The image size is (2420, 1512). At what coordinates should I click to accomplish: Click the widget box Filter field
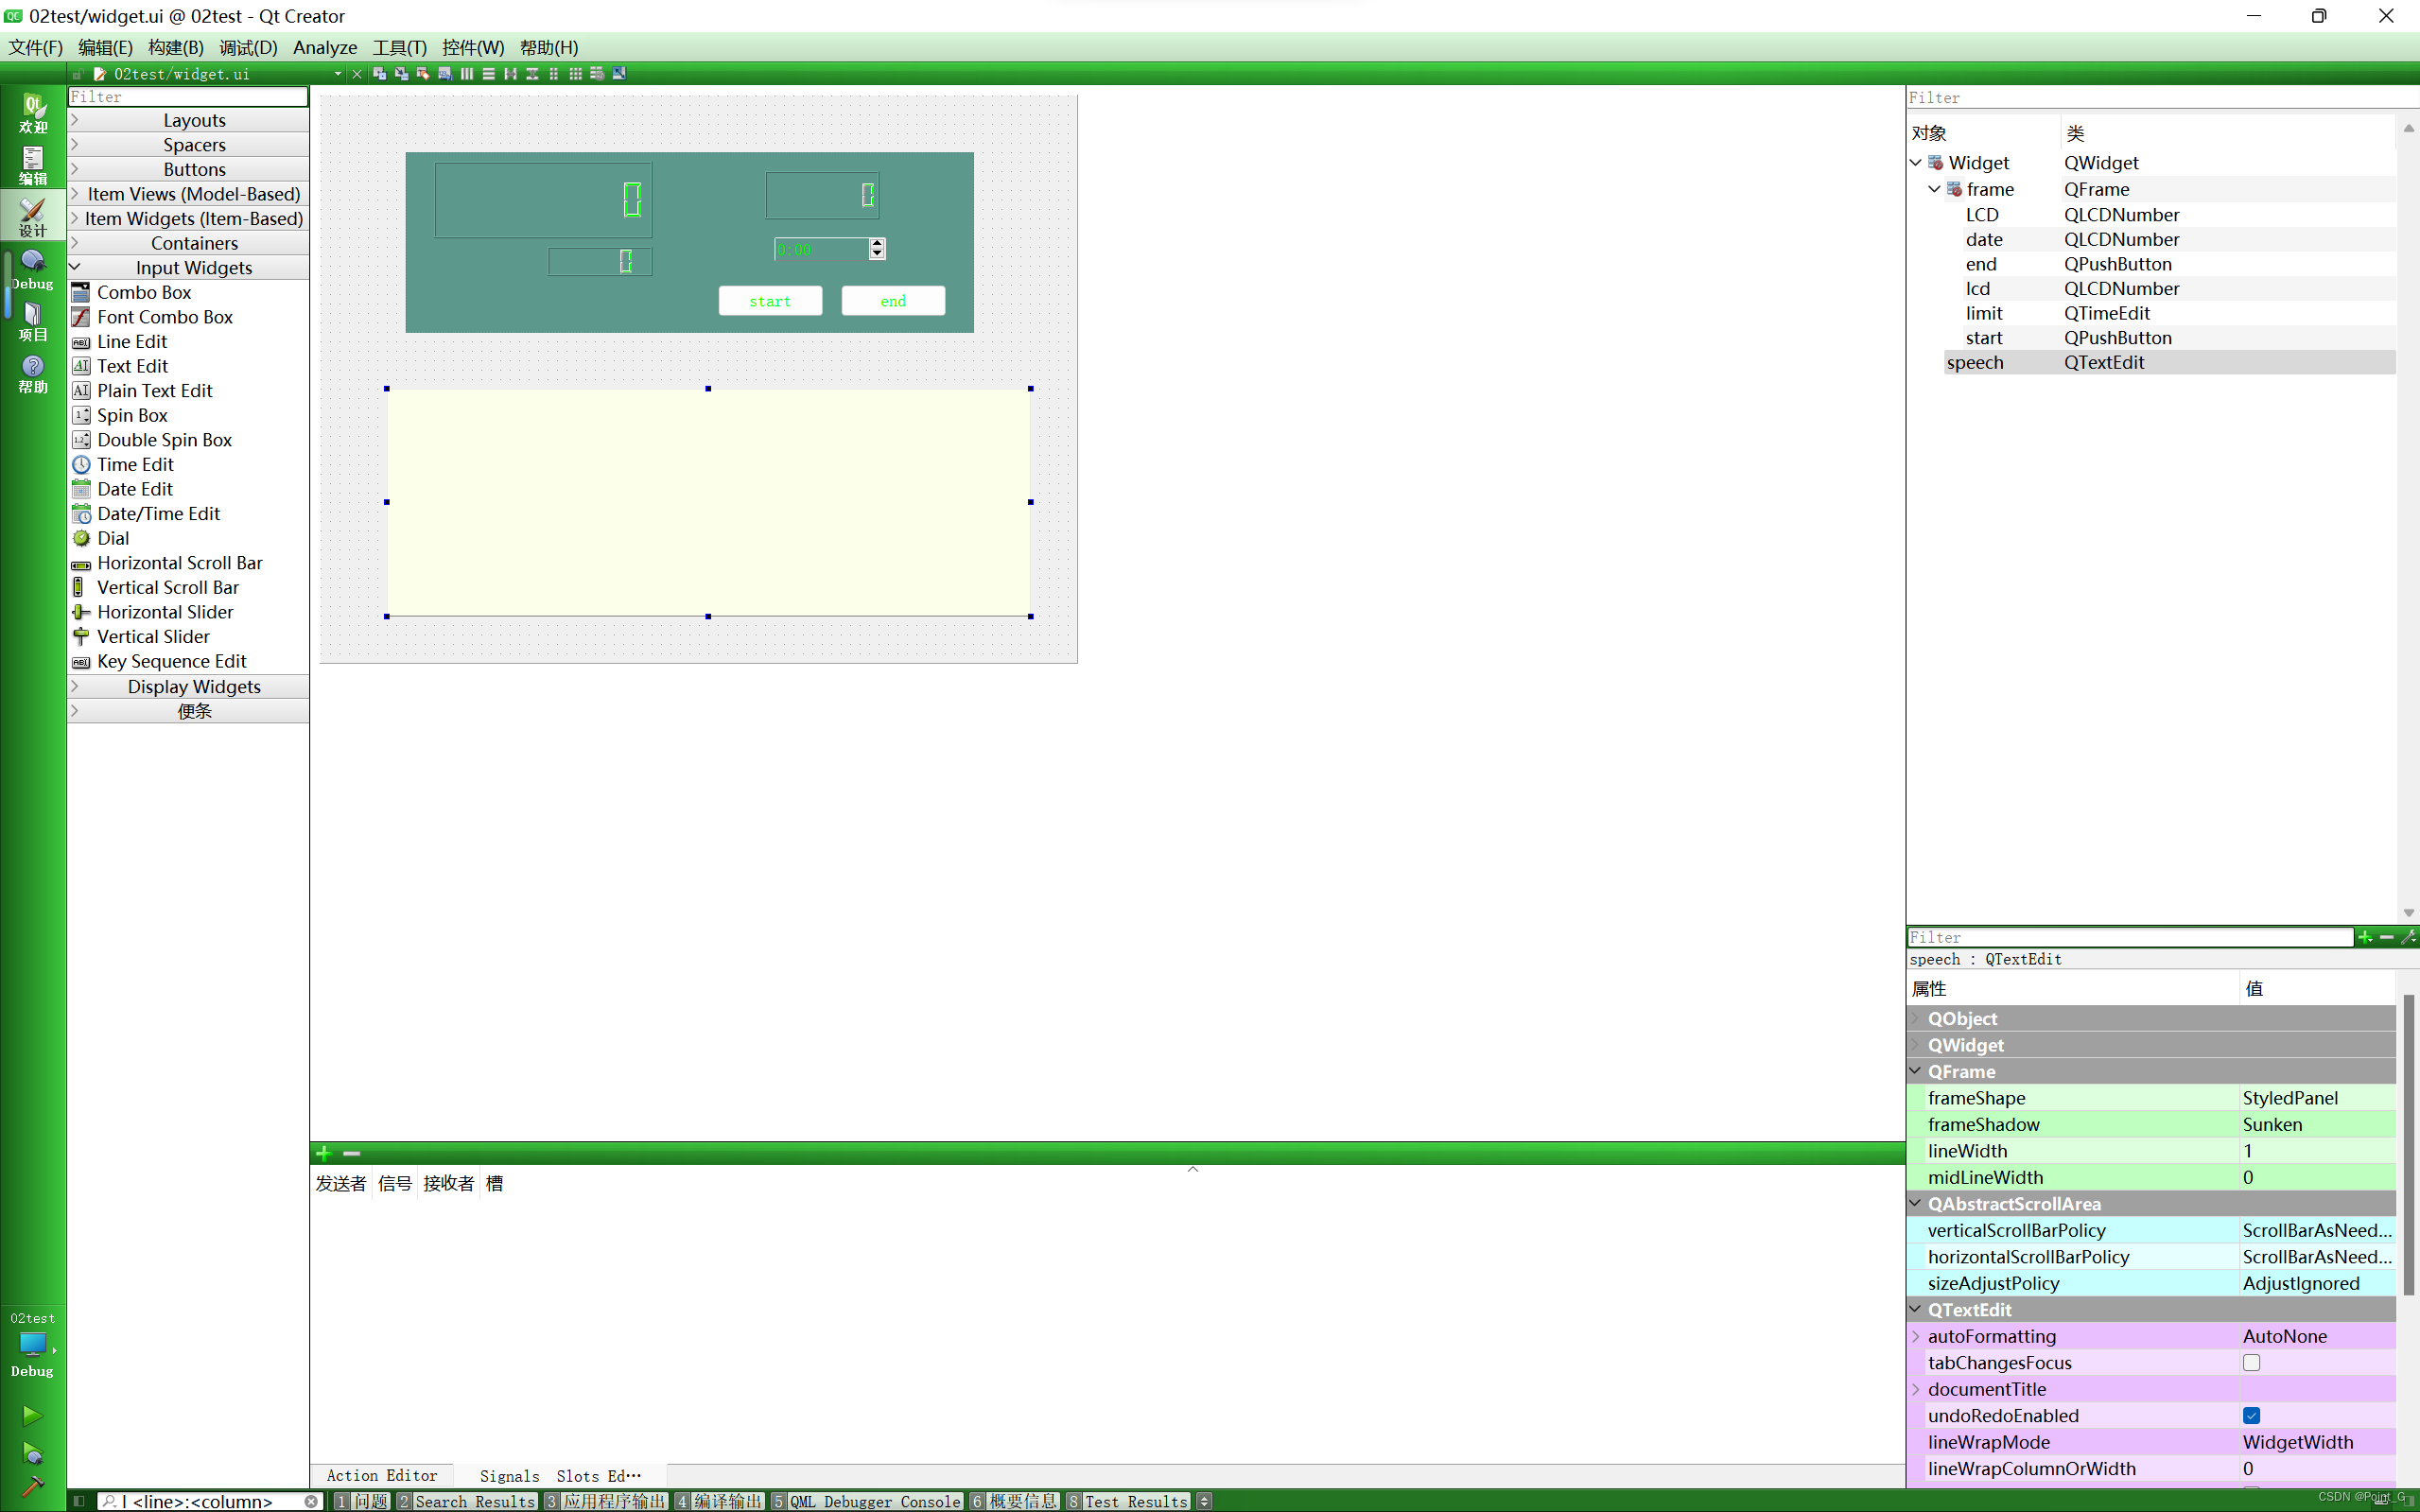188,96
